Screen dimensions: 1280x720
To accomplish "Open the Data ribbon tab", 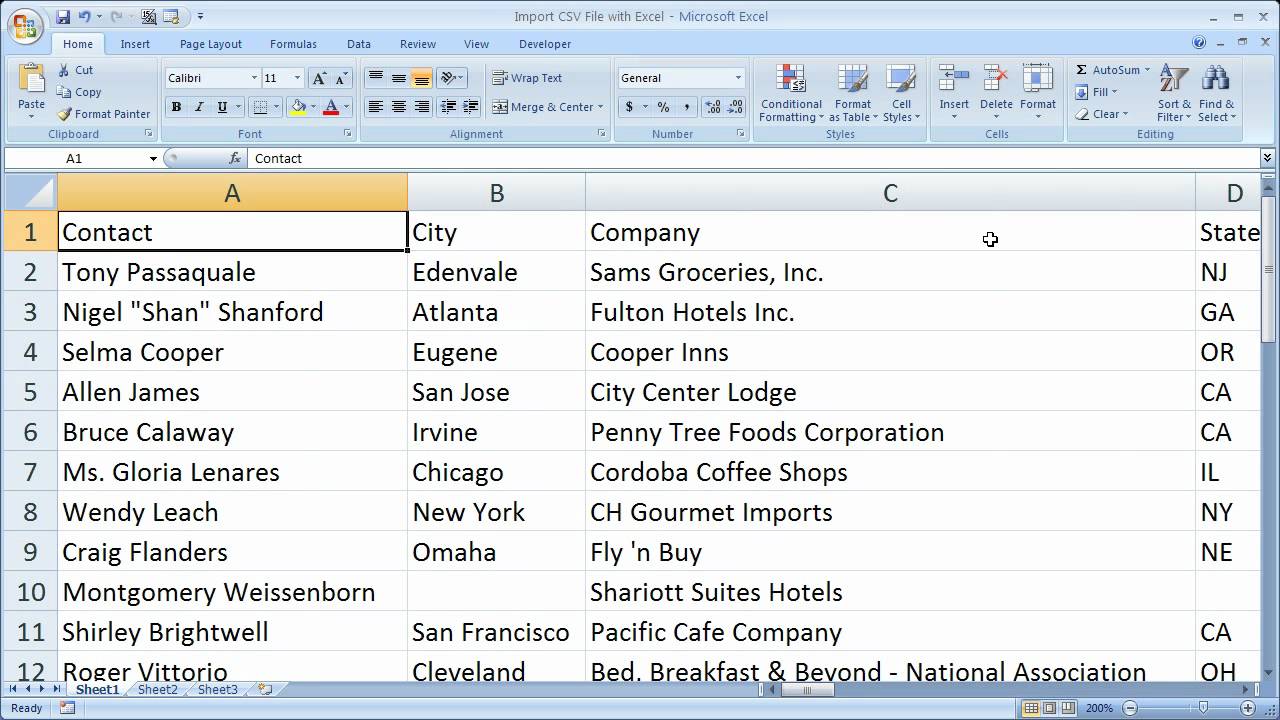I will [359, 44].
